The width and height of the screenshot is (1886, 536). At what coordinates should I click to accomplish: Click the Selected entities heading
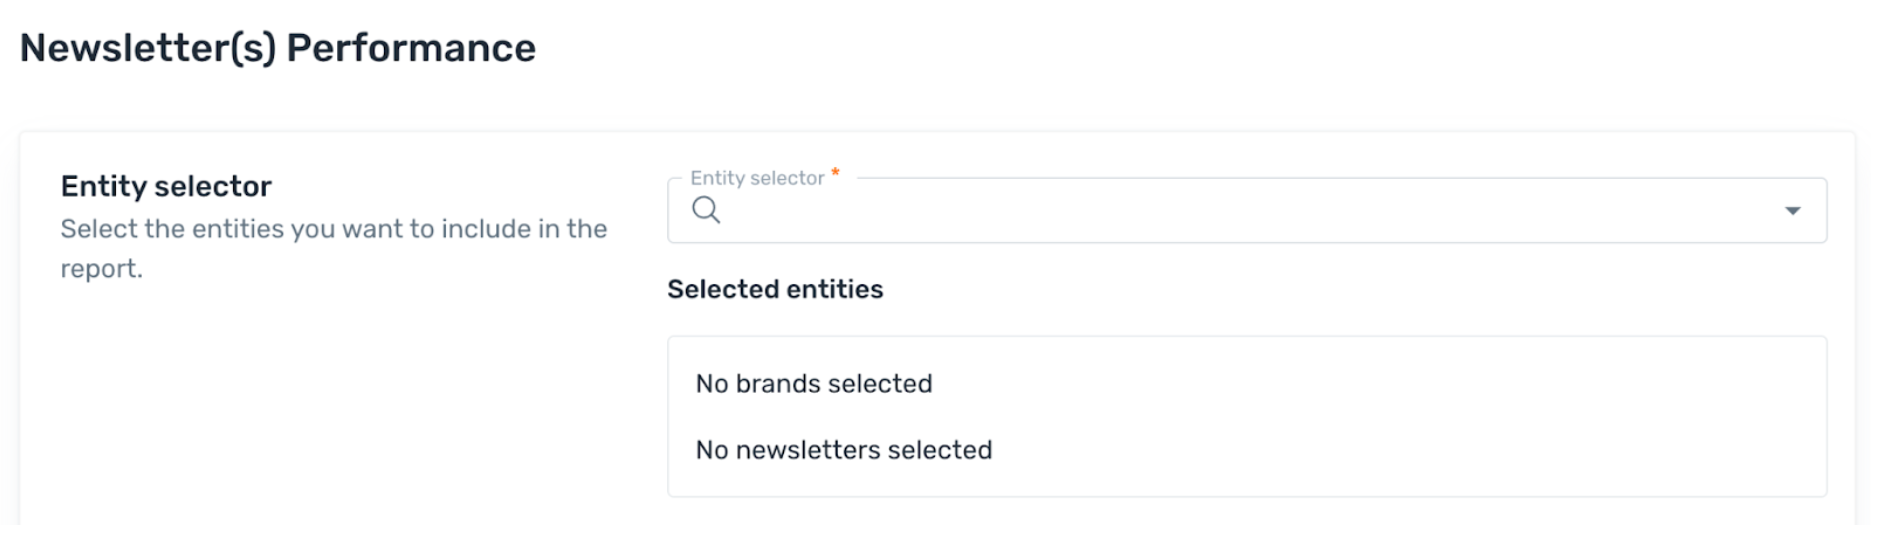pos(775,289)
